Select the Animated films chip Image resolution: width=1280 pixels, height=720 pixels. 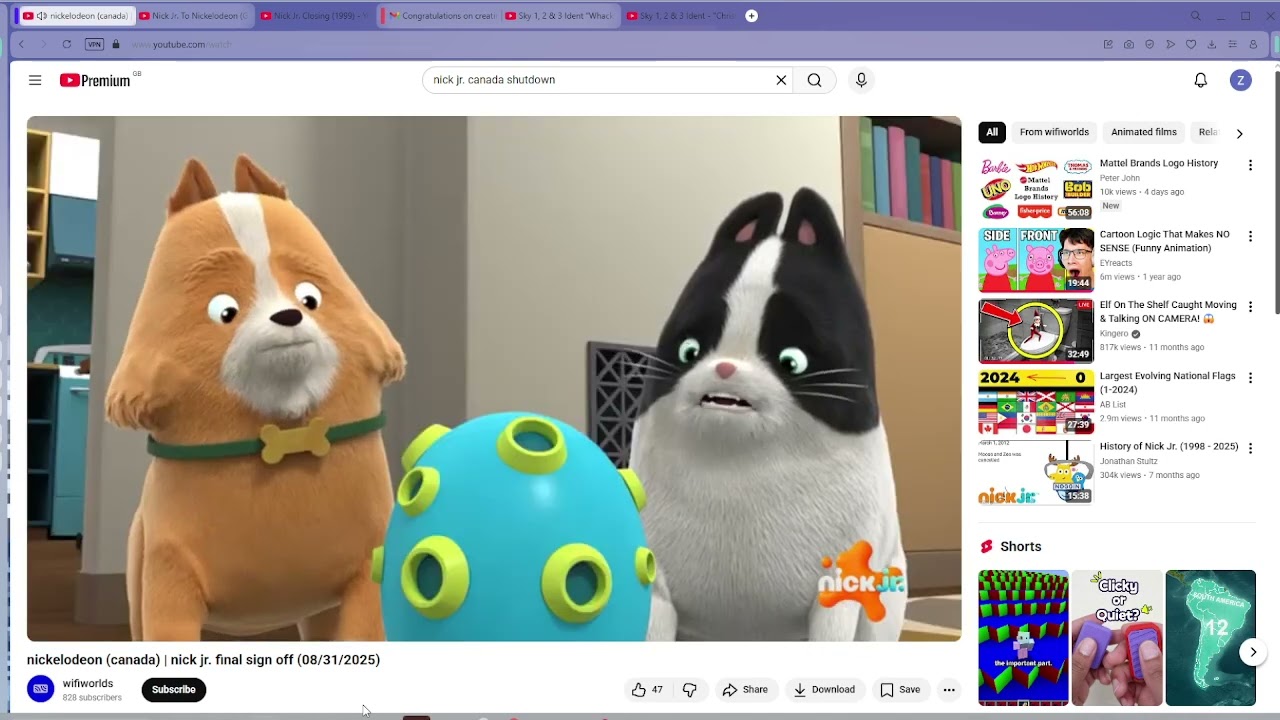(x=1144, y=132)
